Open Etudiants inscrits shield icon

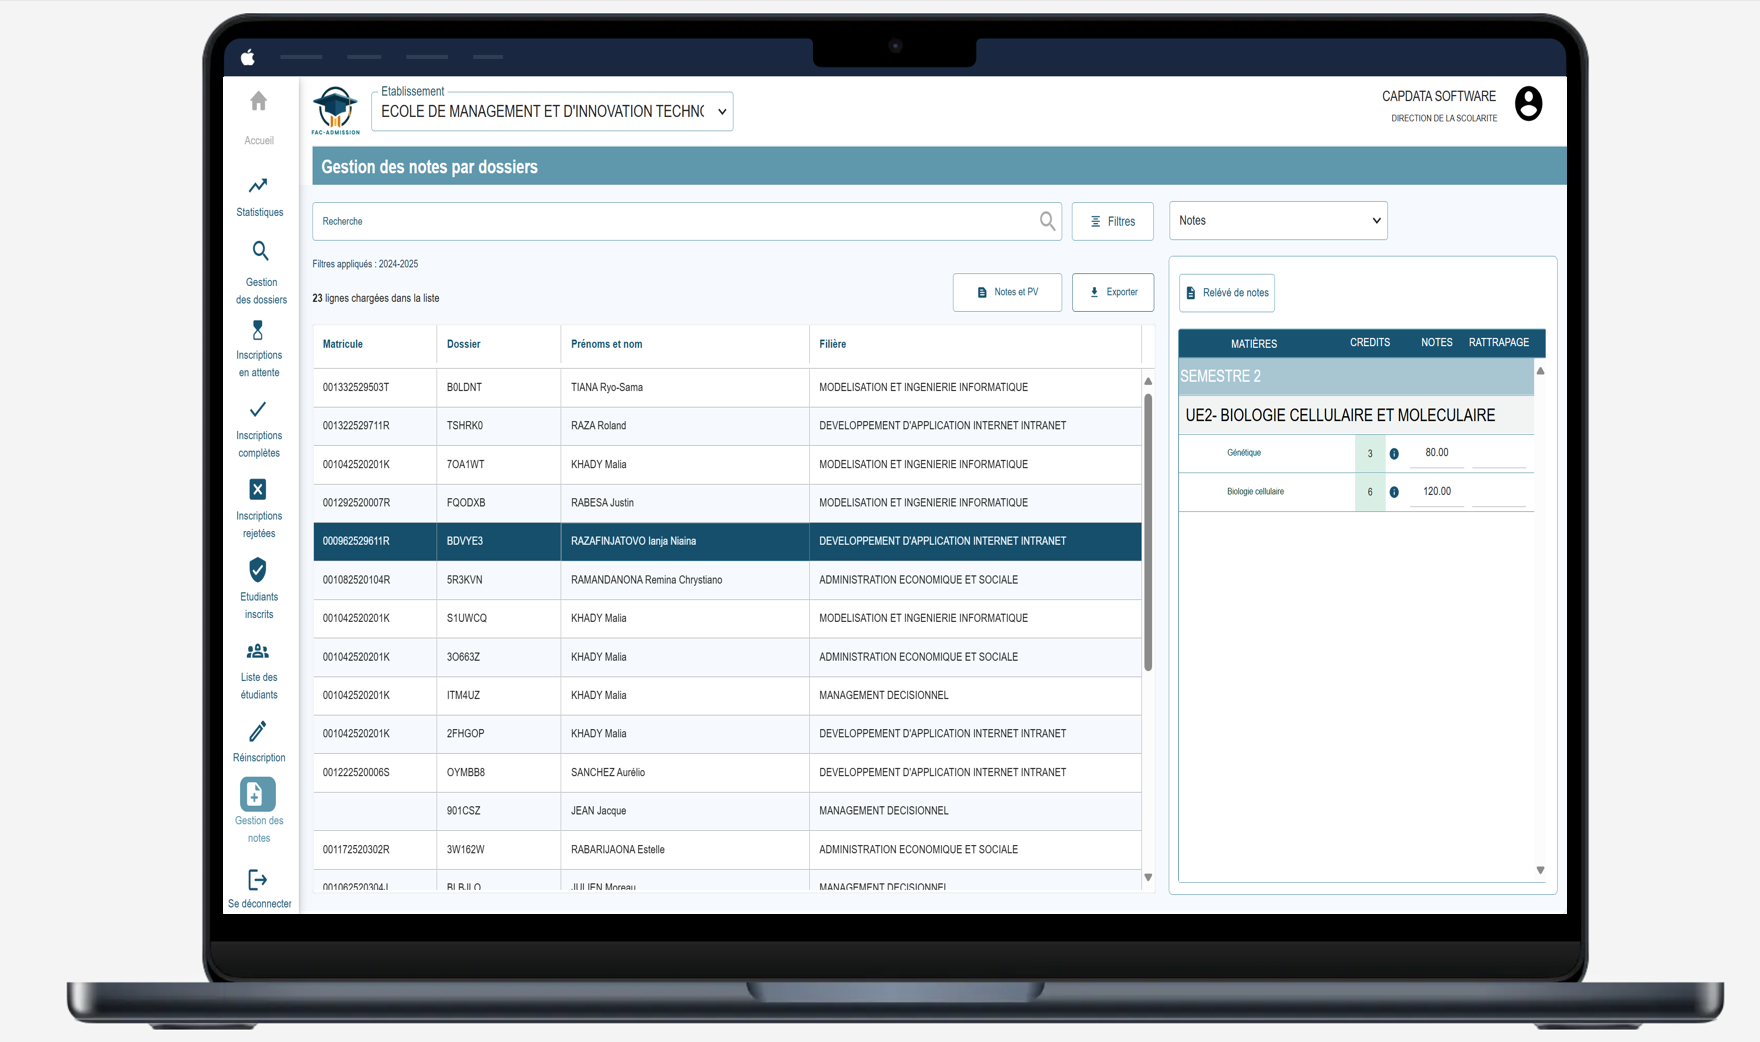click(258, 570)
